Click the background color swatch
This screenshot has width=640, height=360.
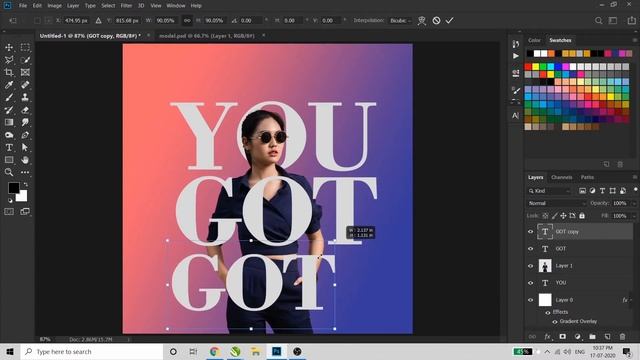click(x=23, y=198)
